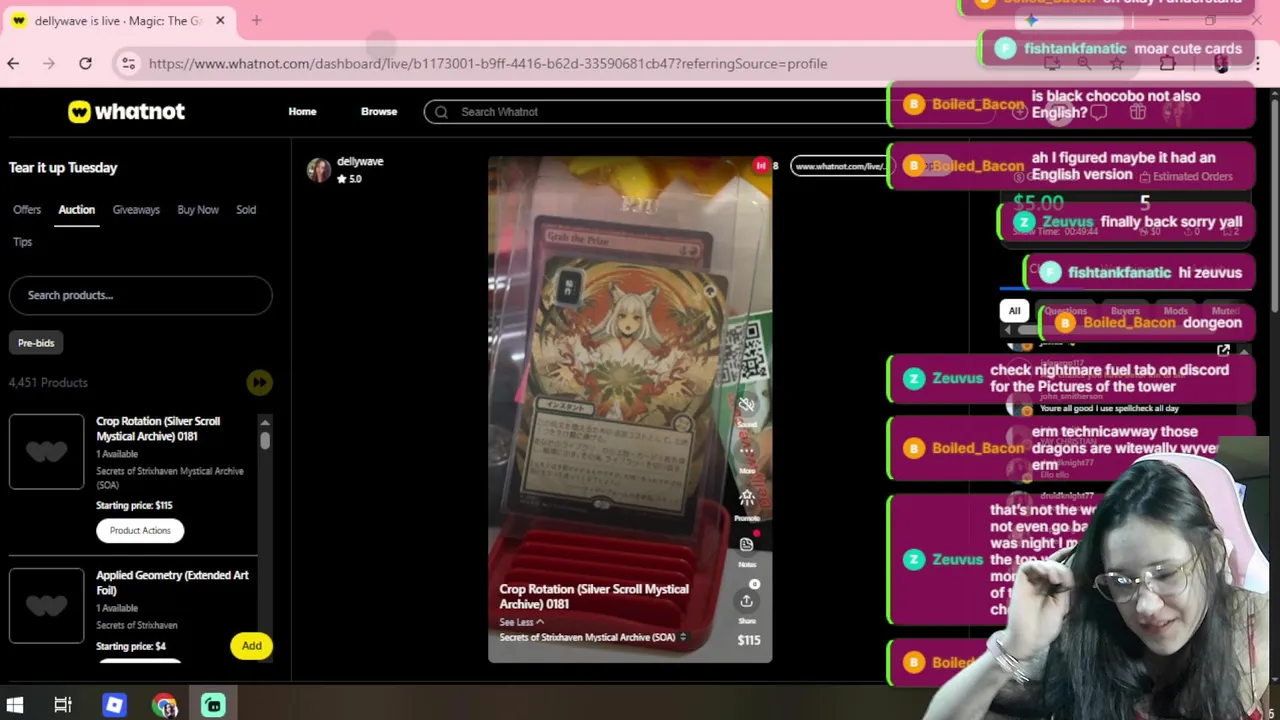Open a new browser tab
This screenshot has height=720, width=1280.
pyautogui.click(x=256, y=20)
